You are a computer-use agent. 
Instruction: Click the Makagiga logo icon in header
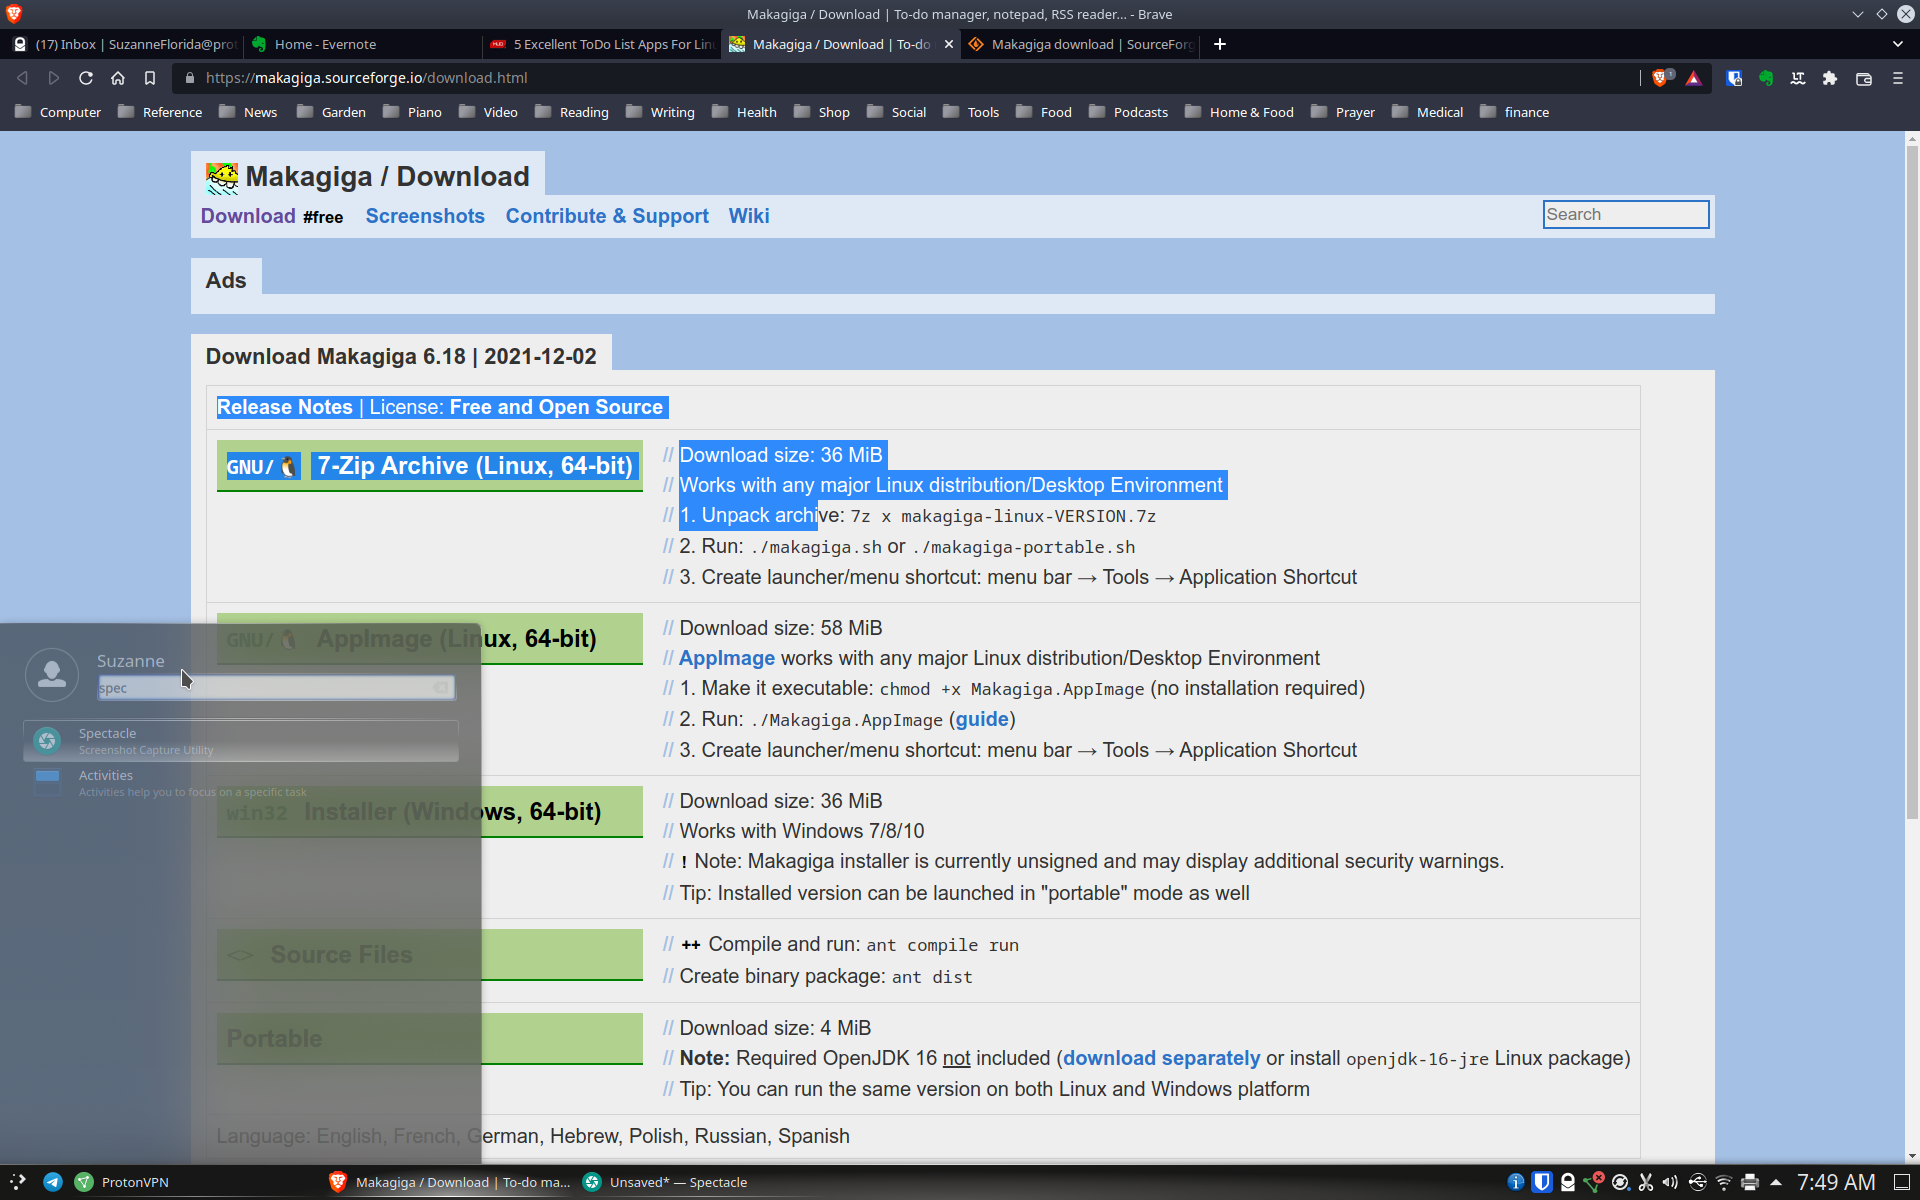tap(222, 178)
